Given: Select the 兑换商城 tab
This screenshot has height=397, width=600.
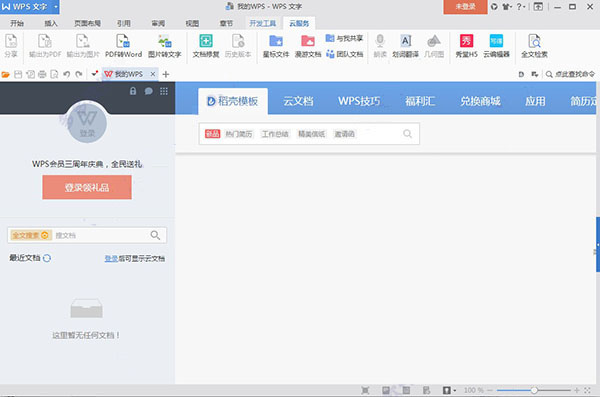Looking at the screenshot, I should coord(480,101).
